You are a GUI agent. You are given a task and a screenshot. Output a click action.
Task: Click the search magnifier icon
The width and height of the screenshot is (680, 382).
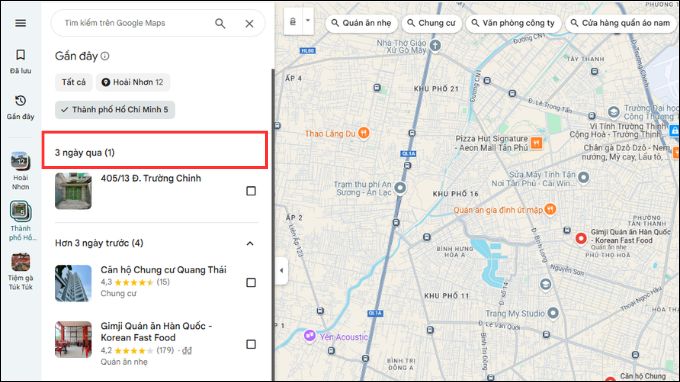(220, 23)
